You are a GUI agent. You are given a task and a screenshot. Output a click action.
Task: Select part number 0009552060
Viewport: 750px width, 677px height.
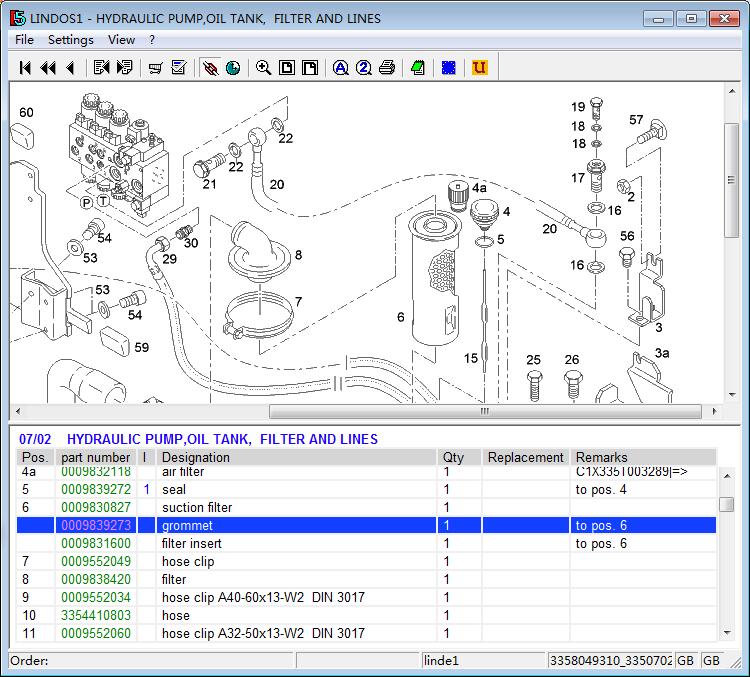(96, 633)
